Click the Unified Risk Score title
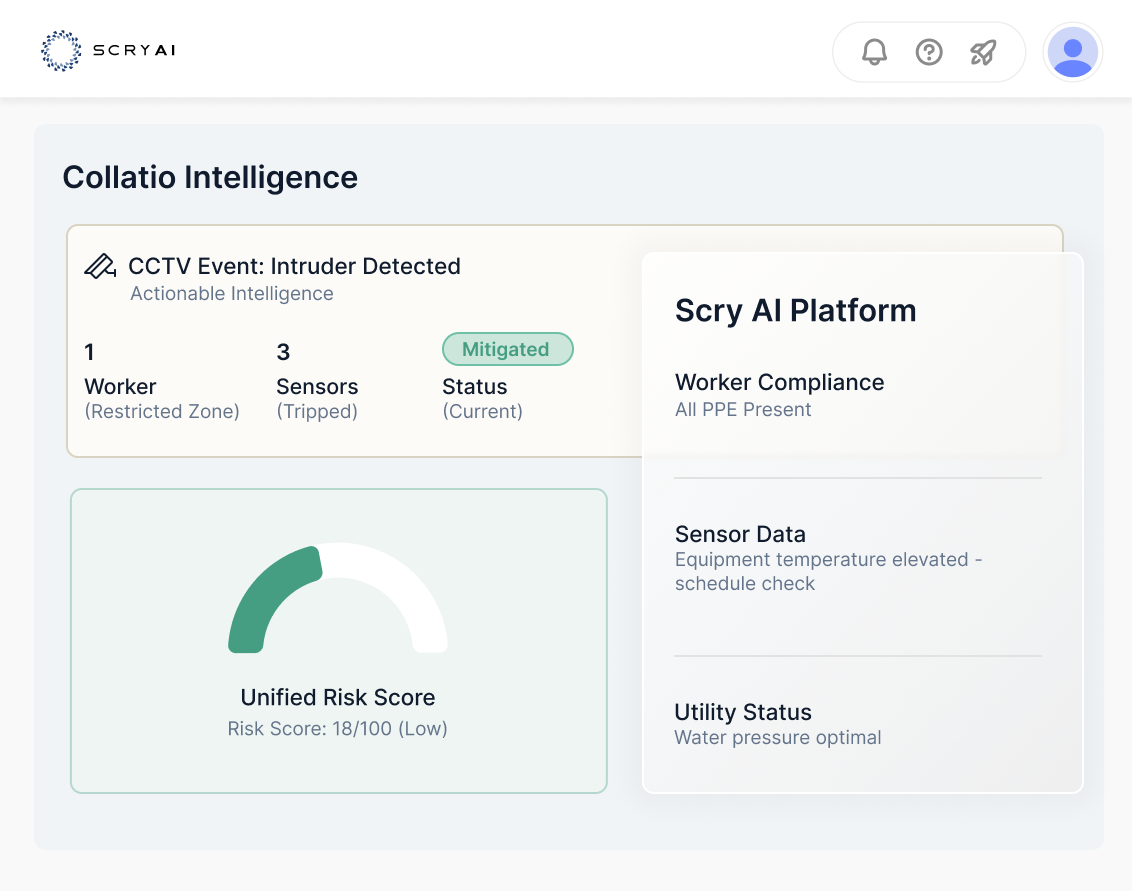Image resolution: width=1132 pixels, height=892 pixels. 338,697
